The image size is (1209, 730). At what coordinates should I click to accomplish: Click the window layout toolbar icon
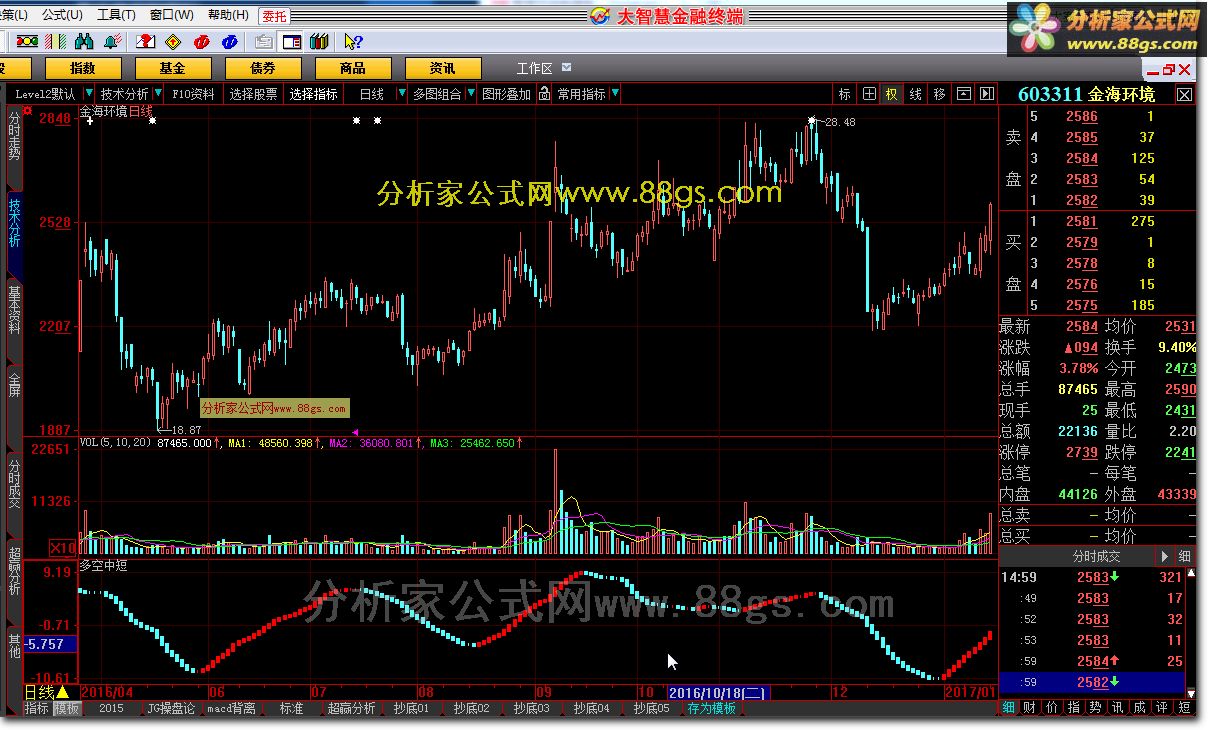pos(291,41)
